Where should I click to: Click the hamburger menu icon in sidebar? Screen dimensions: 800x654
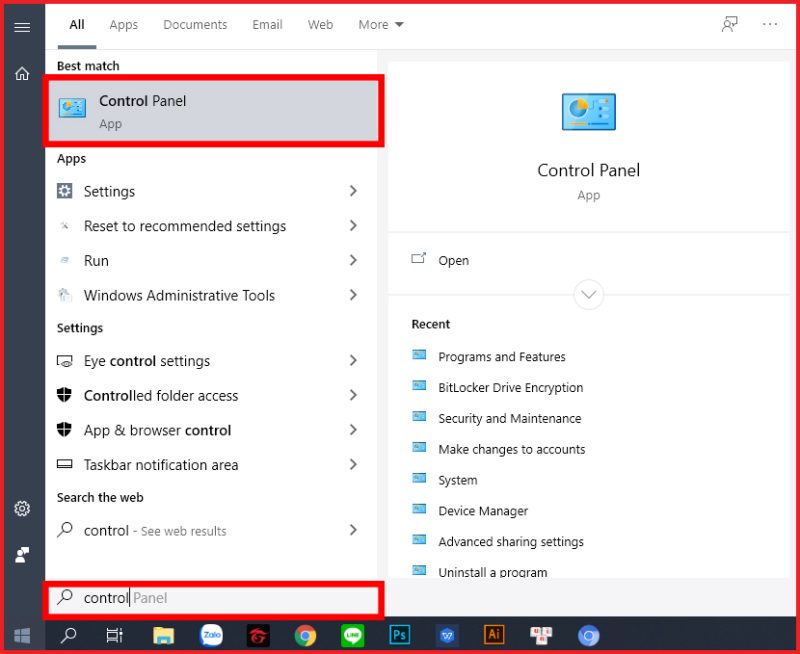pyautogui.click(x=22, y=27)
